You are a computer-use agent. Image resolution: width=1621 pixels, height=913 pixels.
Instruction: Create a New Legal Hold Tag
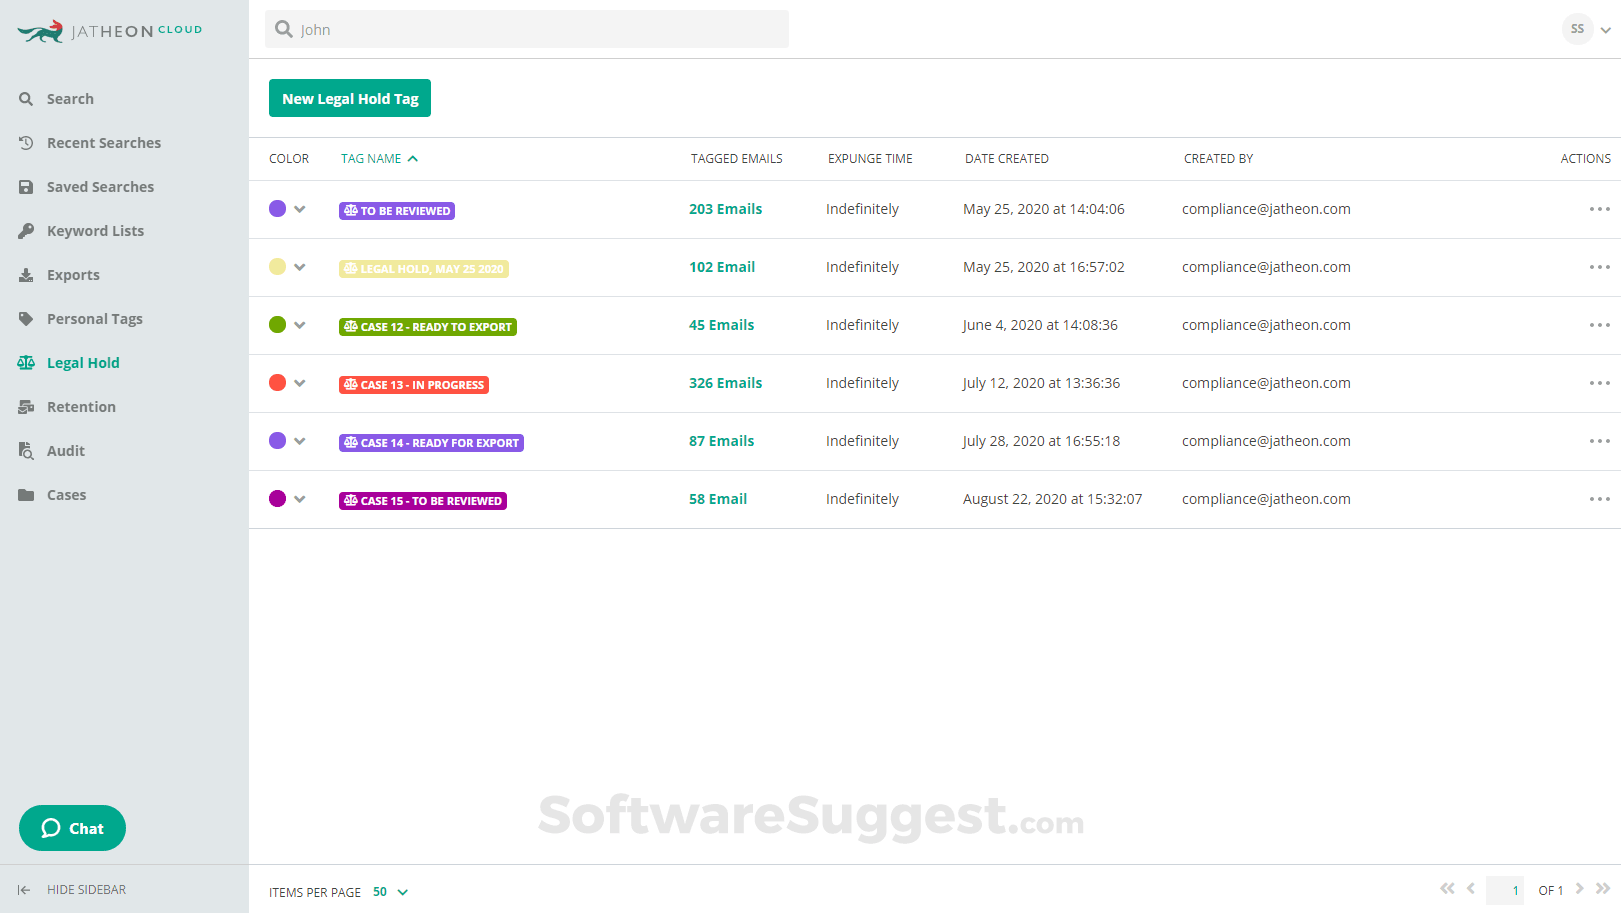pos(349,98)
